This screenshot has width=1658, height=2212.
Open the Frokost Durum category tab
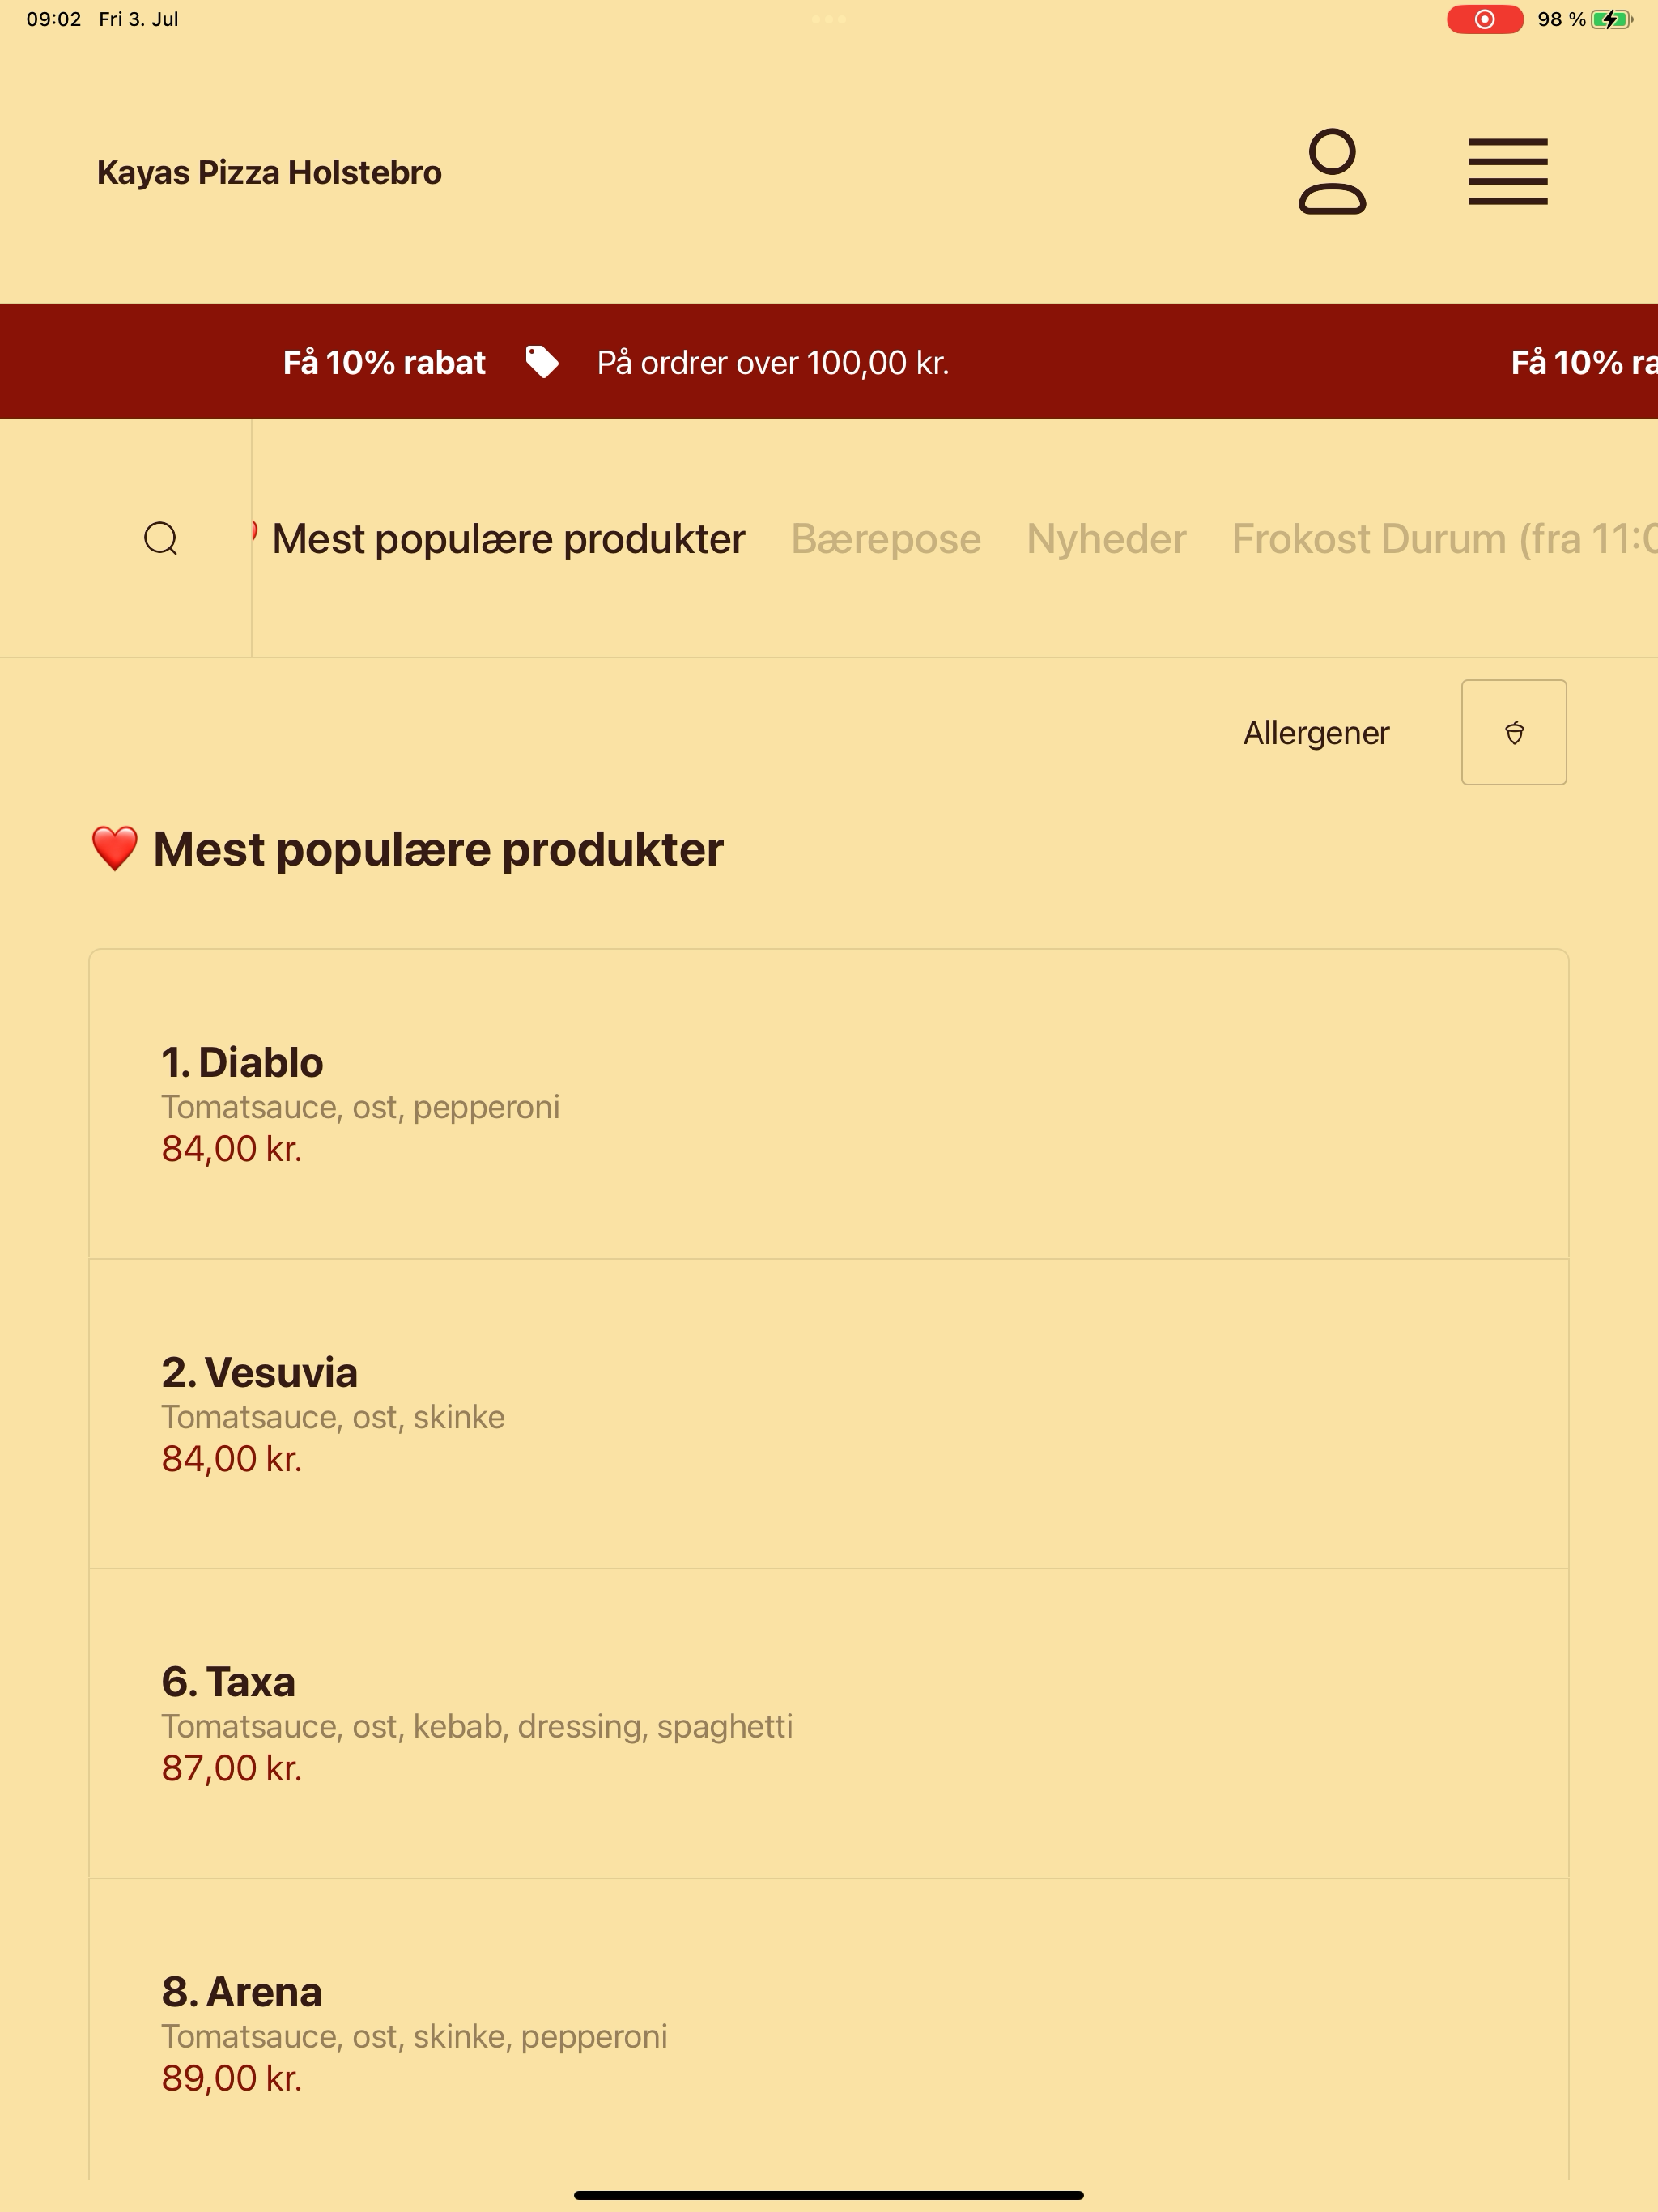click(1444, 539)
